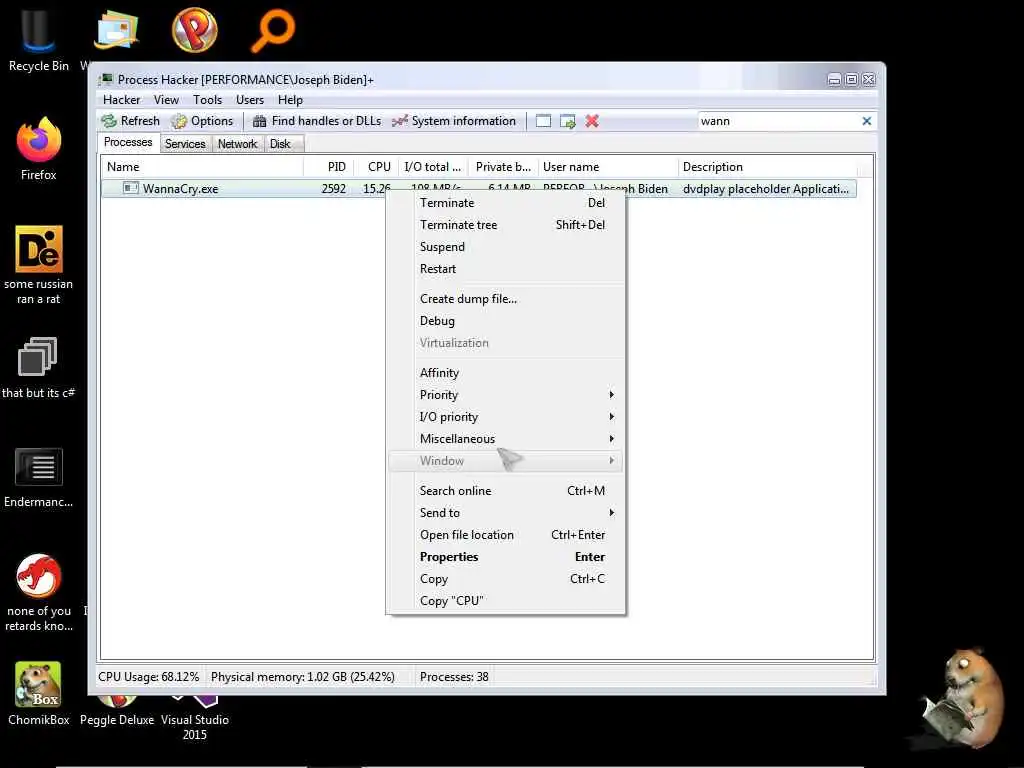Image resolution: width=1024 pixels, height=768 pixels.
Task: Open the Recycle Bin desktop icon
Action: (38, 38)
